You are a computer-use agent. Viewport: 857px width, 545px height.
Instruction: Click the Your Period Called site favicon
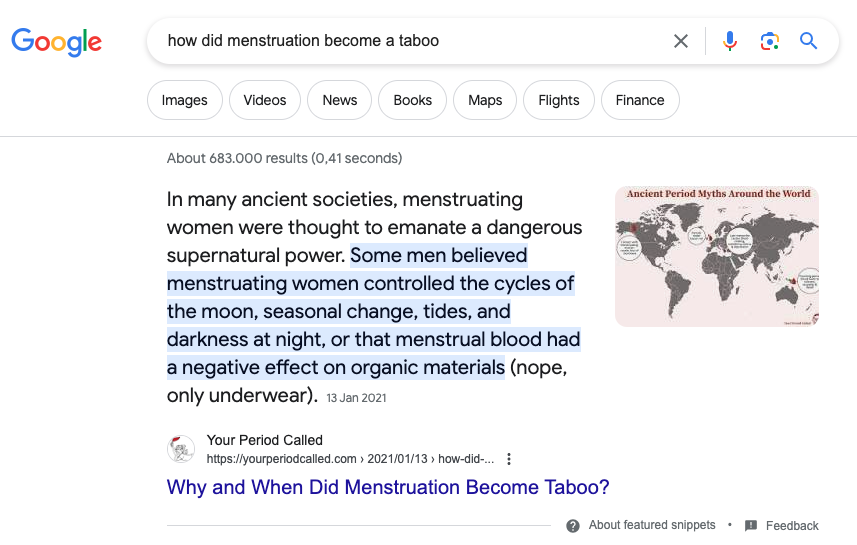pyautogui.click(x=181, y=449)
